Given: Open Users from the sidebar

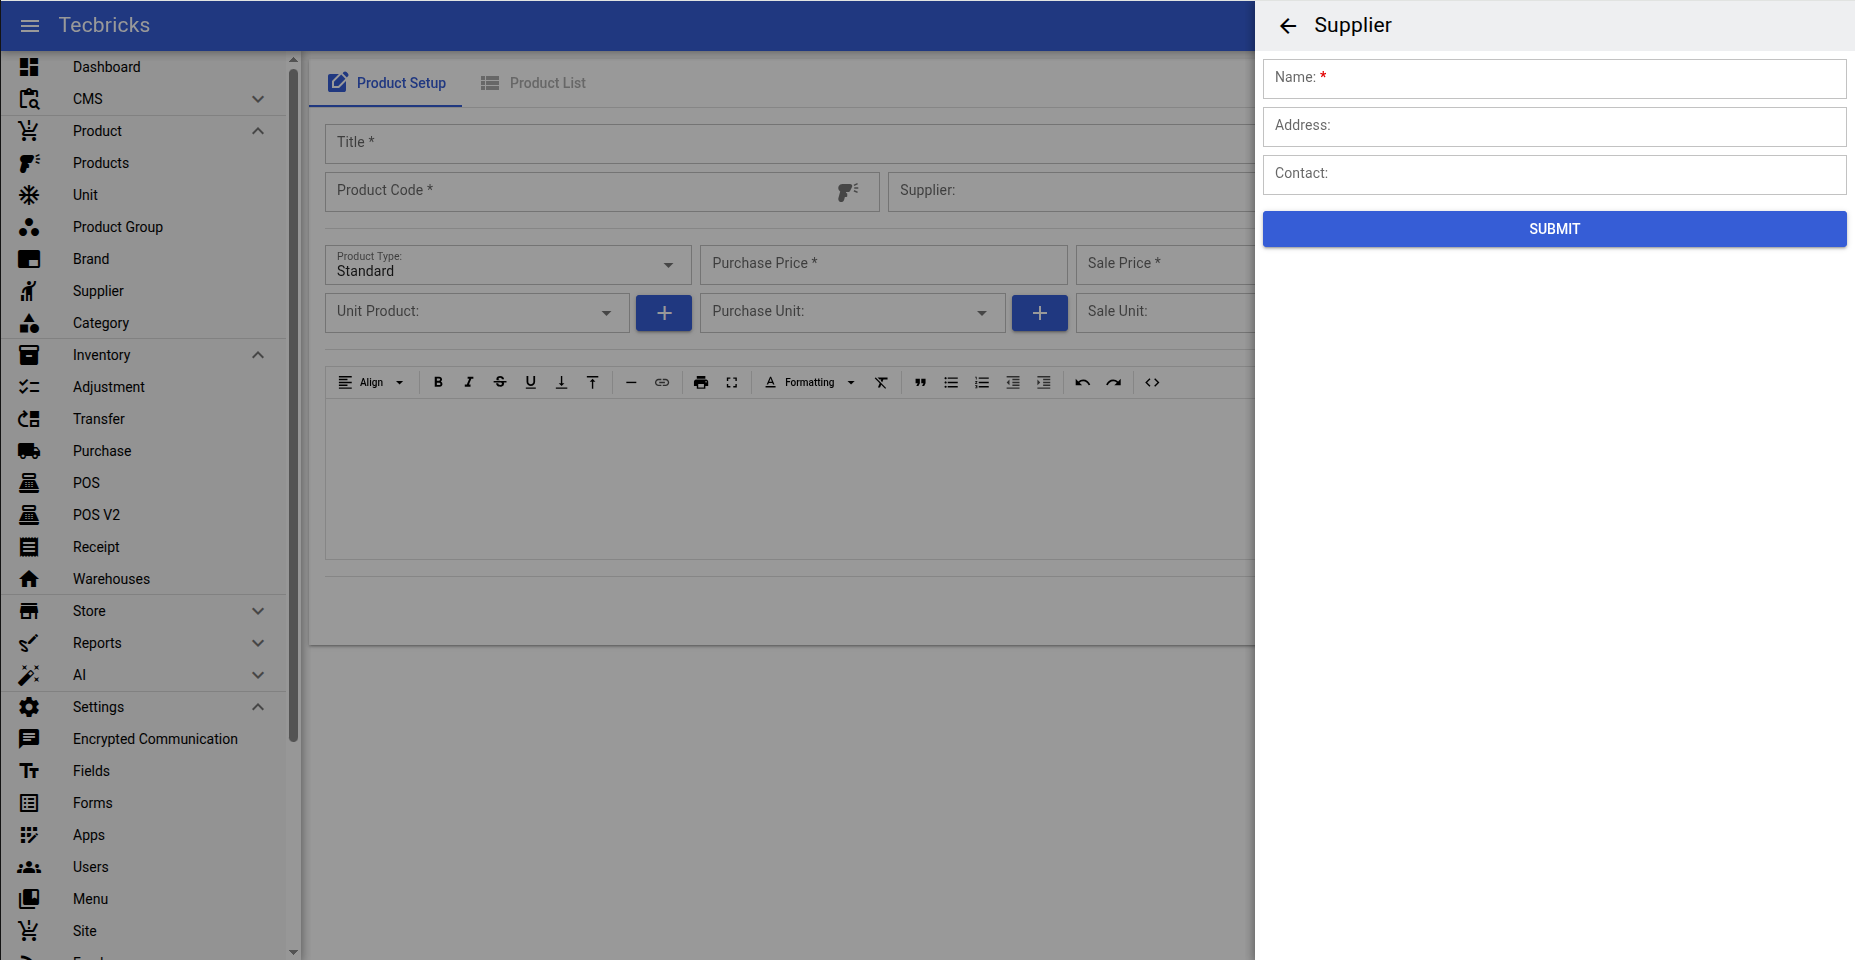Looking at the screenshot, I should coord(143,867).
